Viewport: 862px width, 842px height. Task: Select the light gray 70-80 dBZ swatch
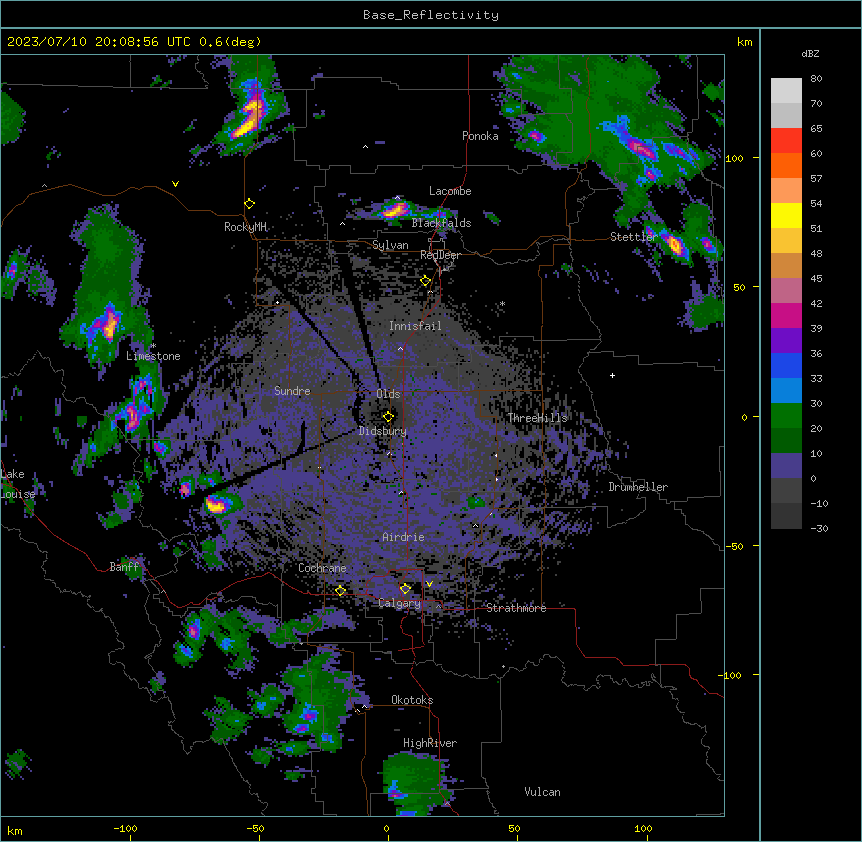(786, 91)
